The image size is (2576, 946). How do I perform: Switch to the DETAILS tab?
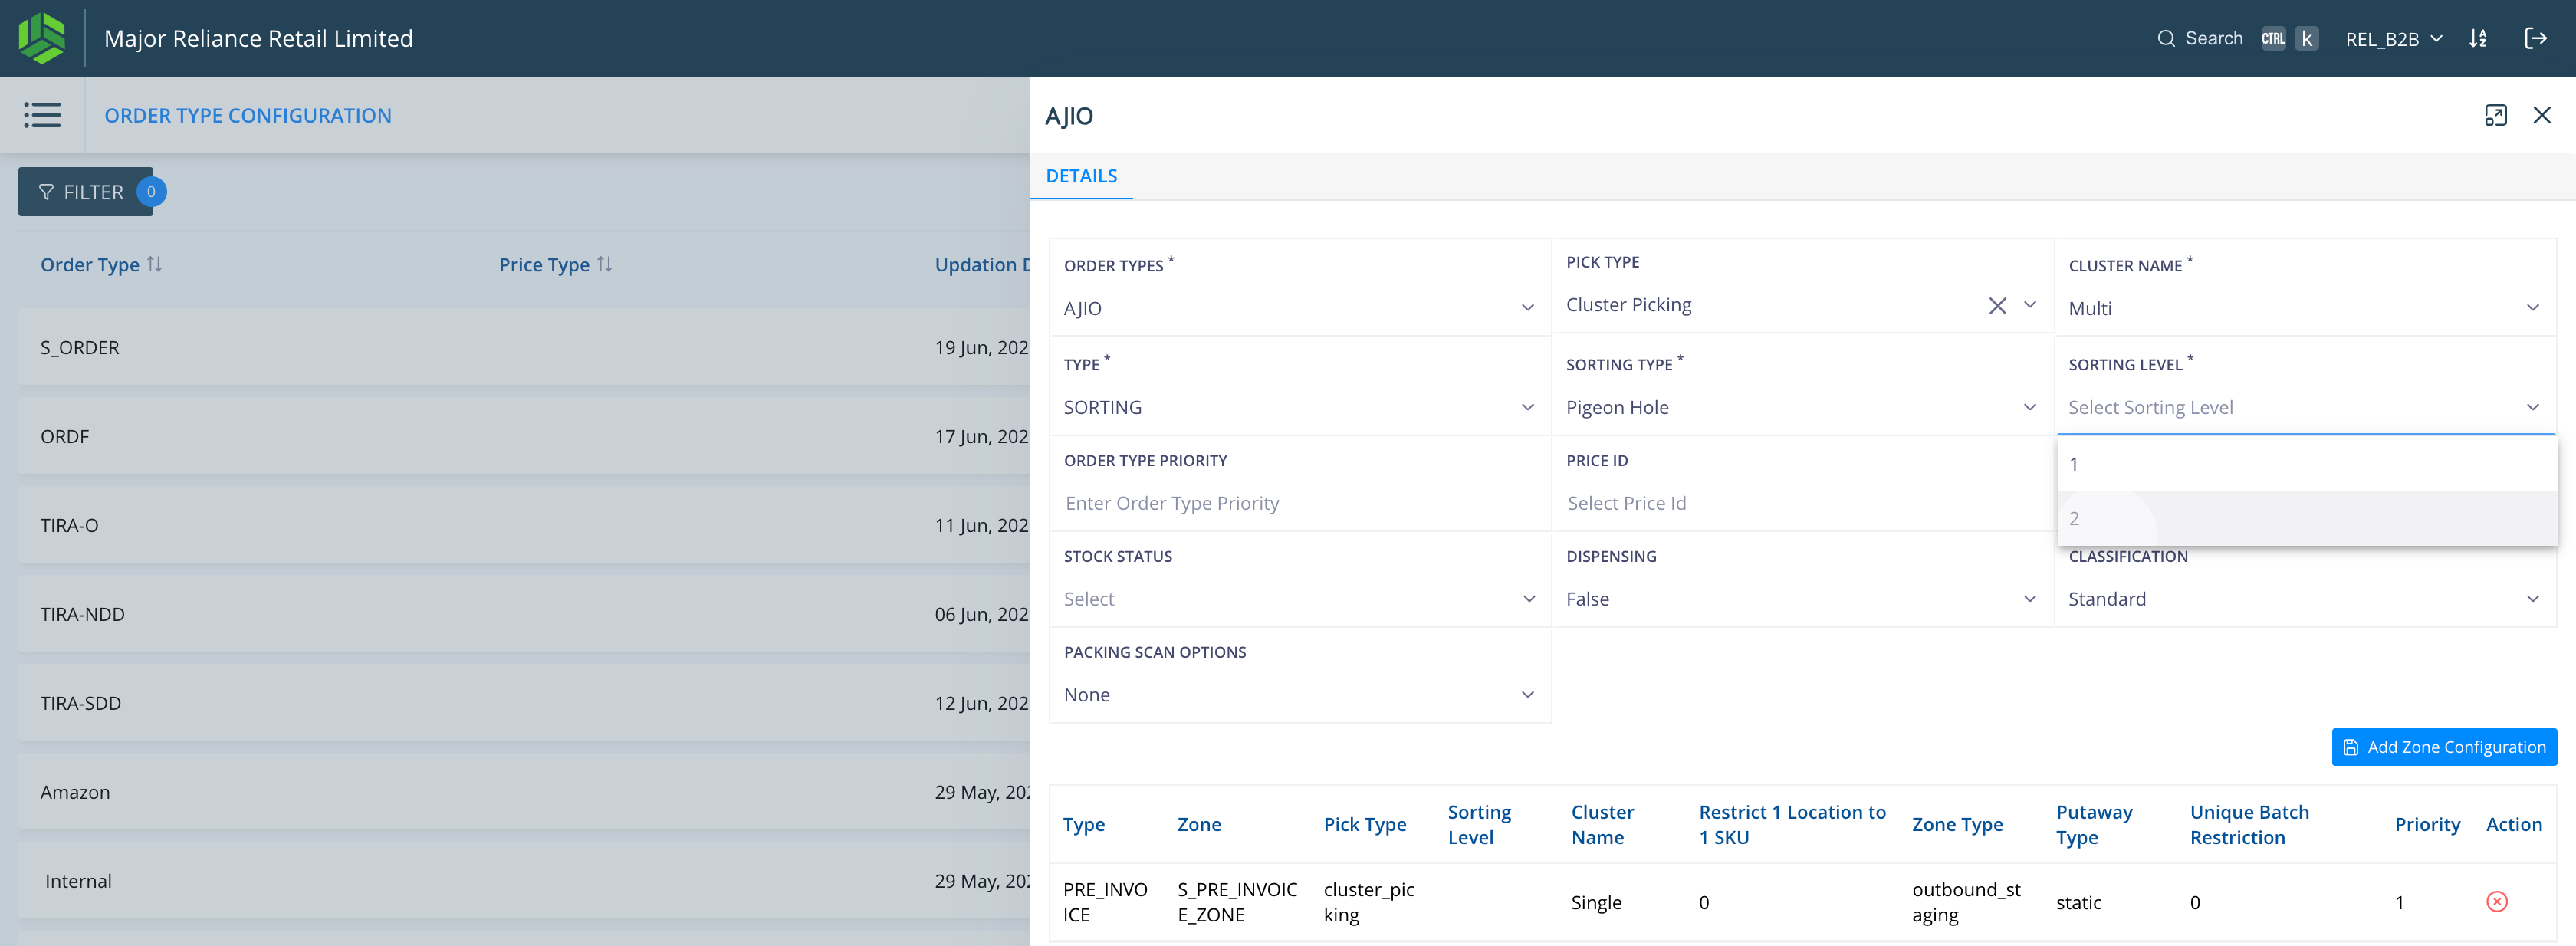1081,176
